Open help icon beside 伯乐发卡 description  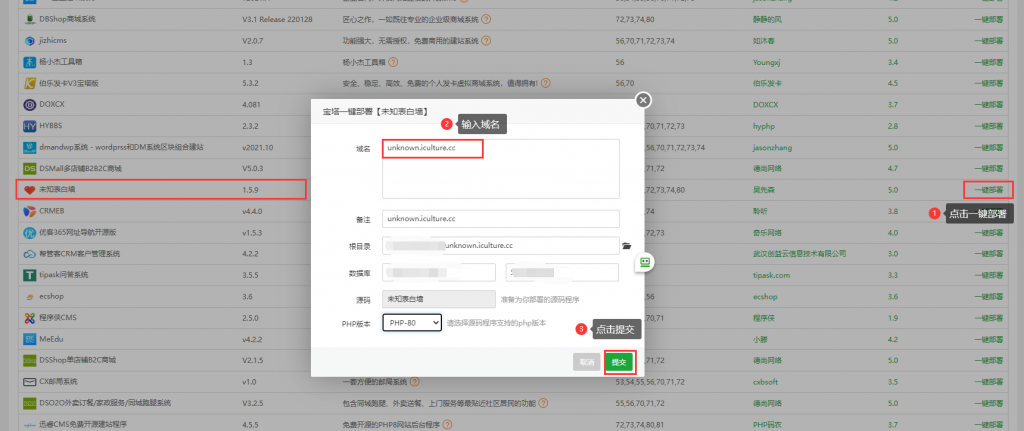pos(545,83)
